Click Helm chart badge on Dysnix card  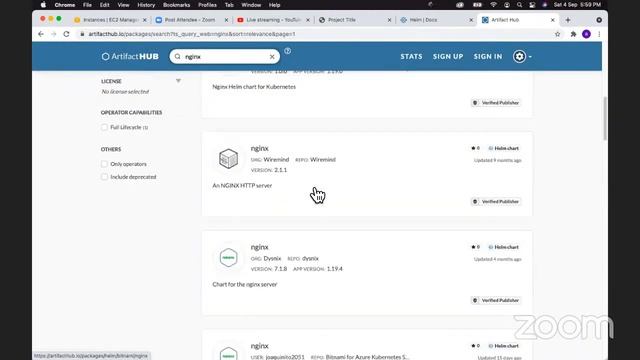[x=504, y=247]
